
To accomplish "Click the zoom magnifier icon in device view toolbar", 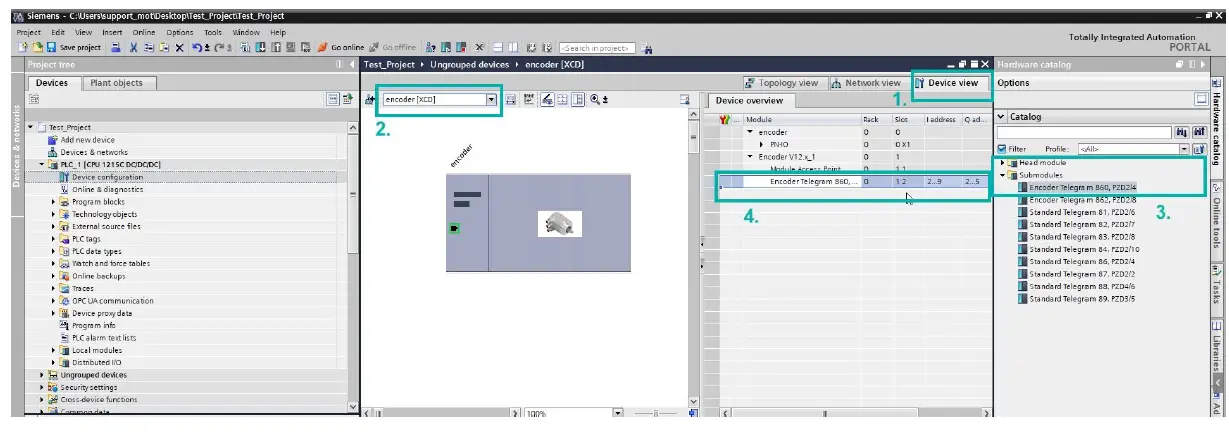I will pos(596,99).
